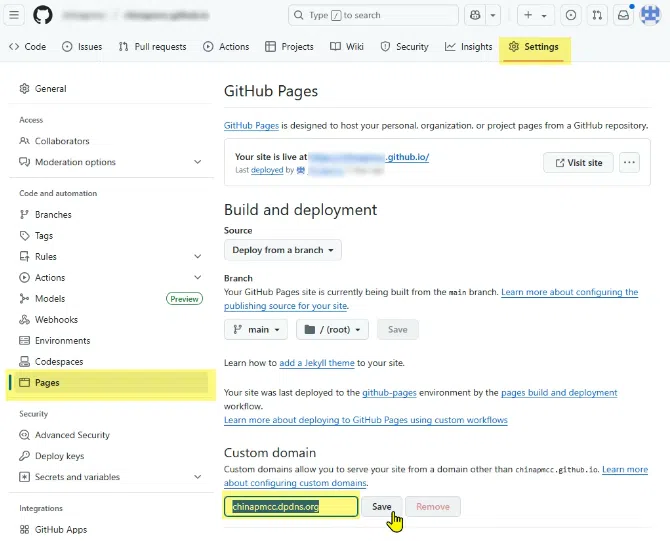The width and height of the screenshot is (670, 541).
Task: Switch to the Insights tab
Action: (468, 47)
